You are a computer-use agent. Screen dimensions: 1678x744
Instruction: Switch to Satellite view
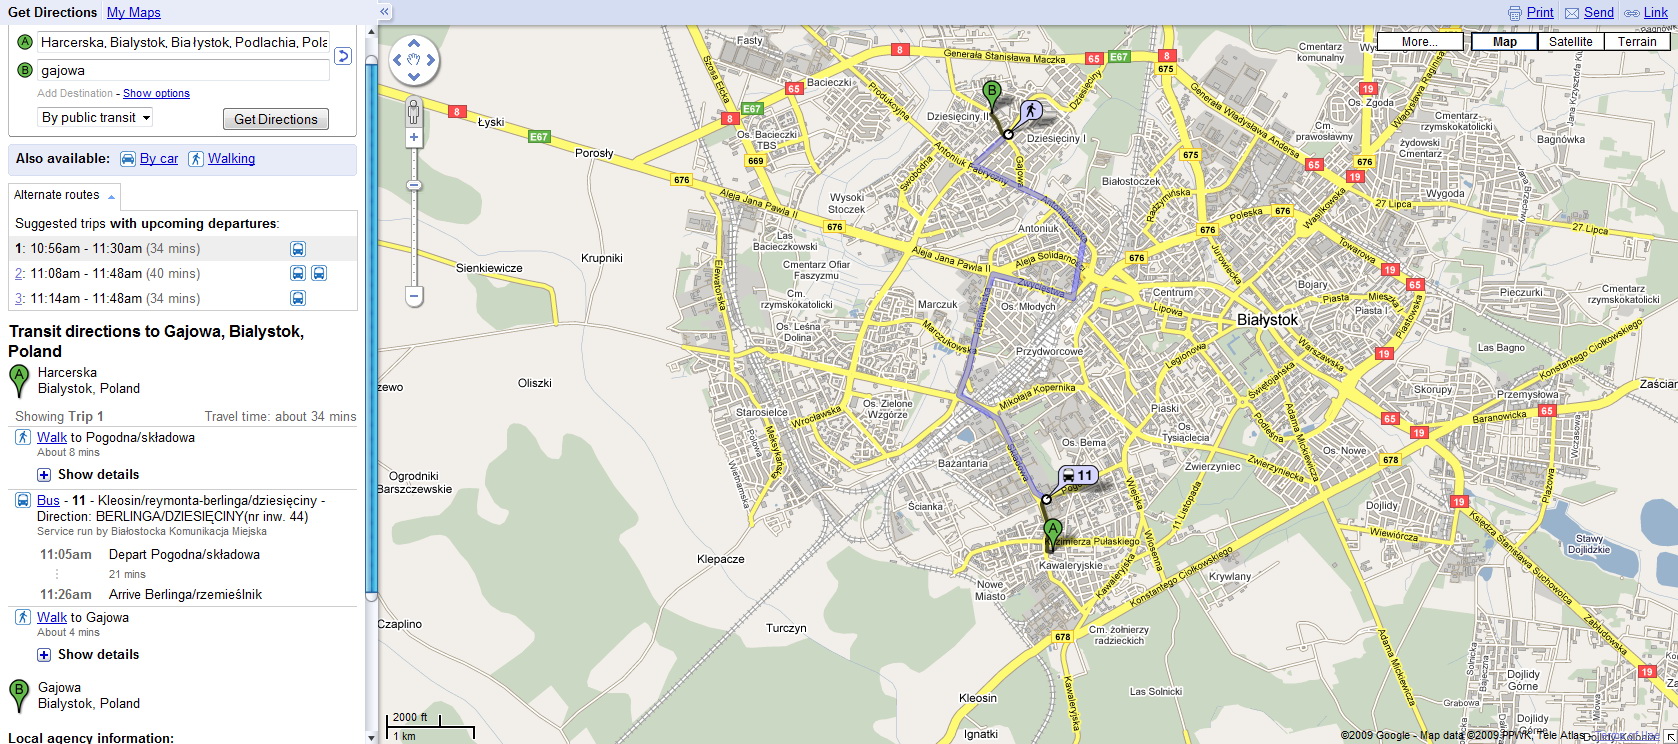[x=1570, y=42]
